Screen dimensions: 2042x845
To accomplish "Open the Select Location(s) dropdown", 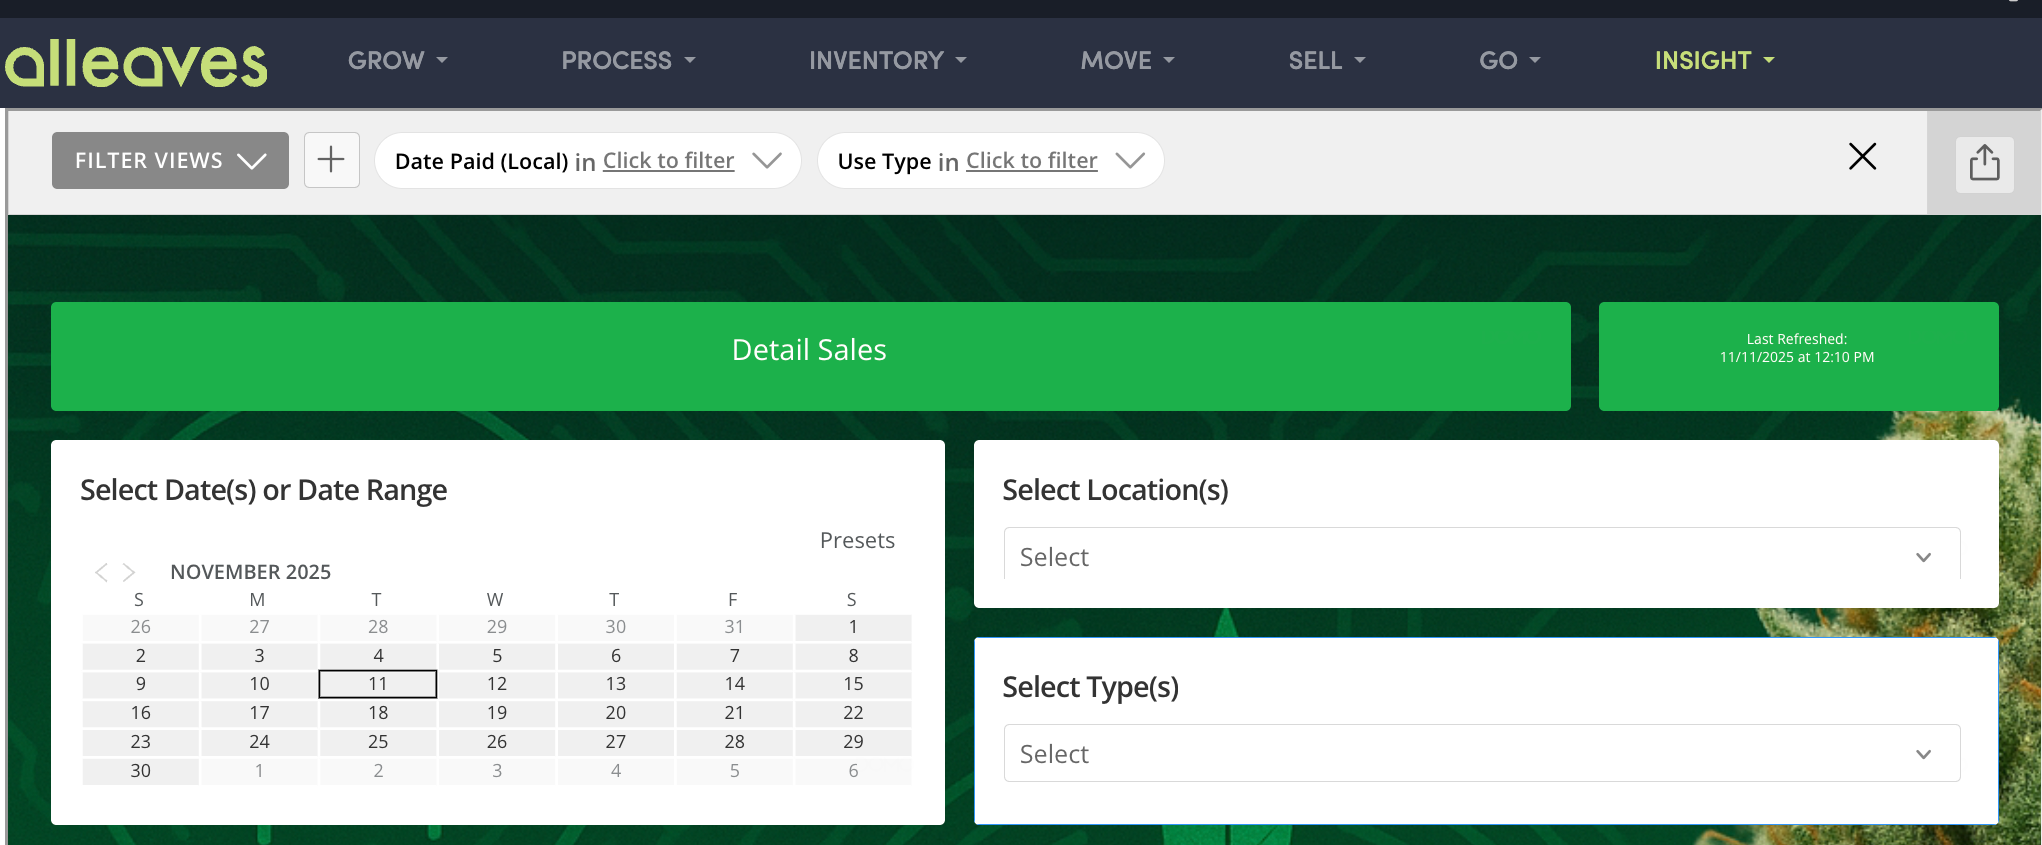I will click(1481, 556).
